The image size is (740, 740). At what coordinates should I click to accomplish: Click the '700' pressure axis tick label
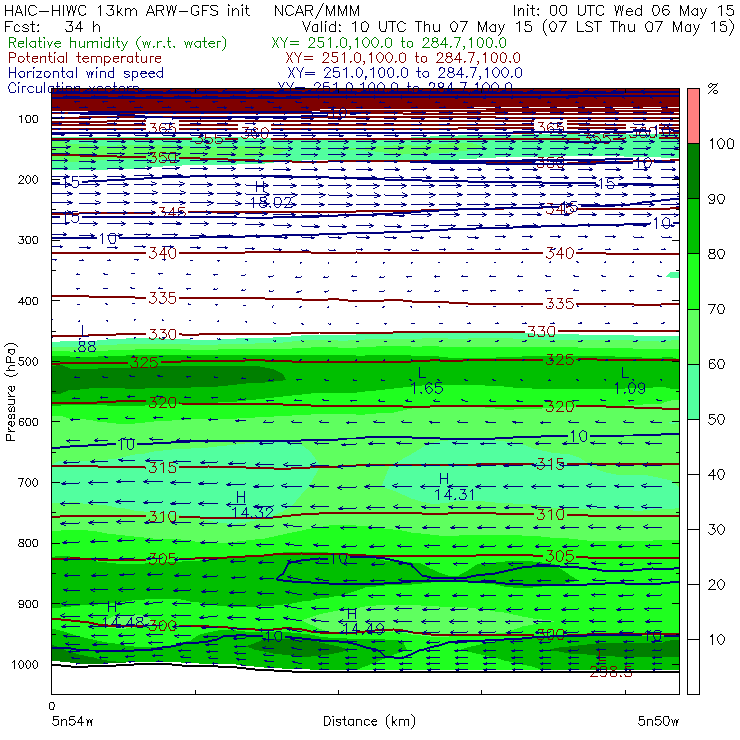pos(28,482)
